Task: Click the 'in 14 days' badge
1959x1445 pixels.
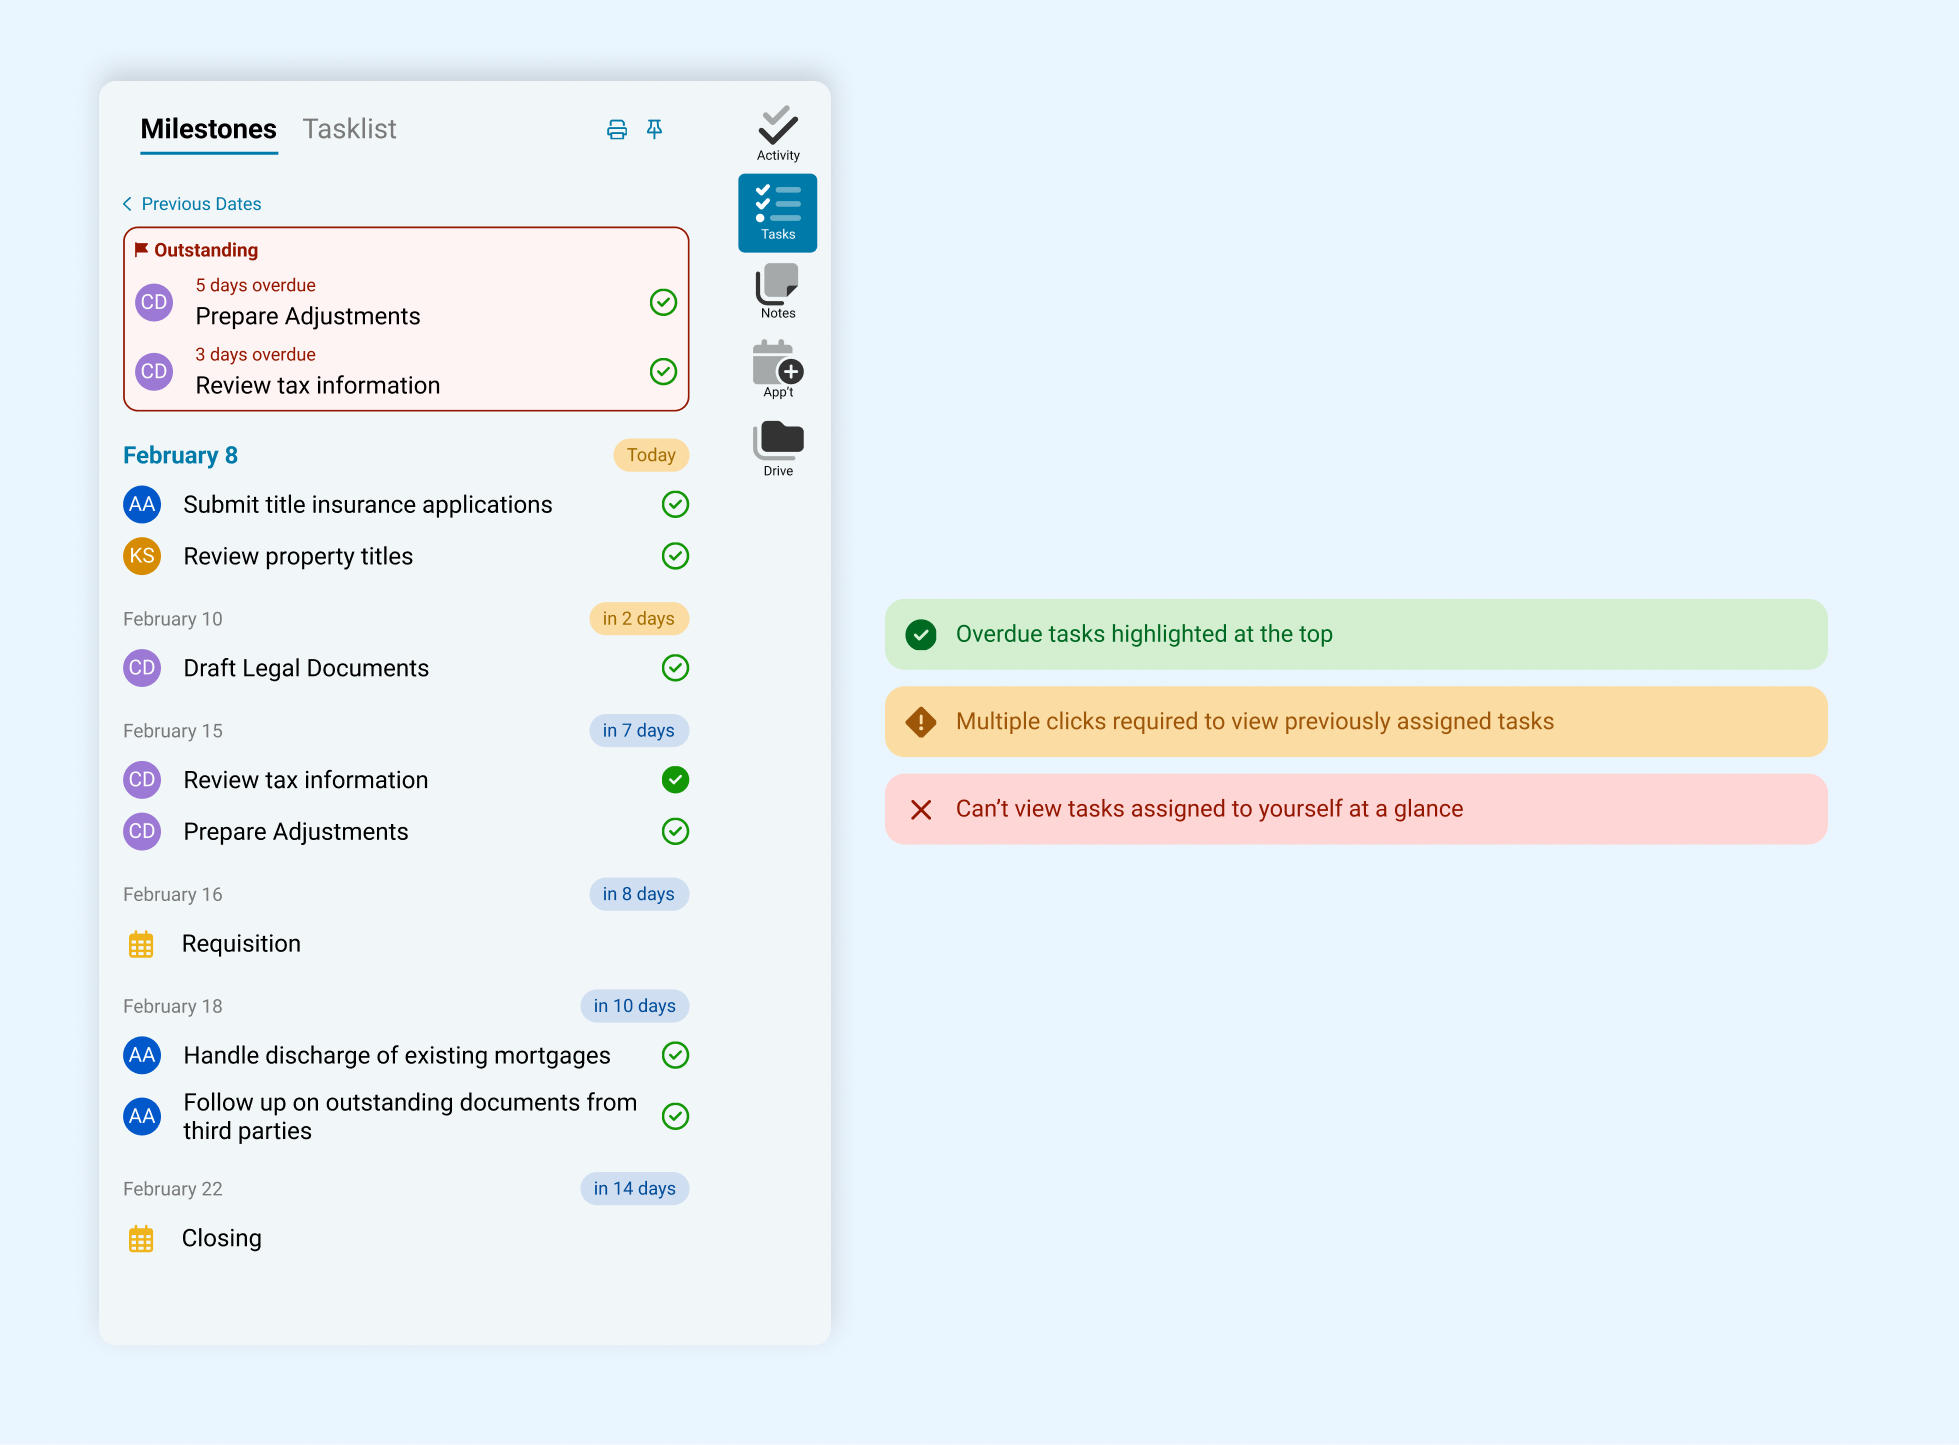Action: pos(634,1189)
